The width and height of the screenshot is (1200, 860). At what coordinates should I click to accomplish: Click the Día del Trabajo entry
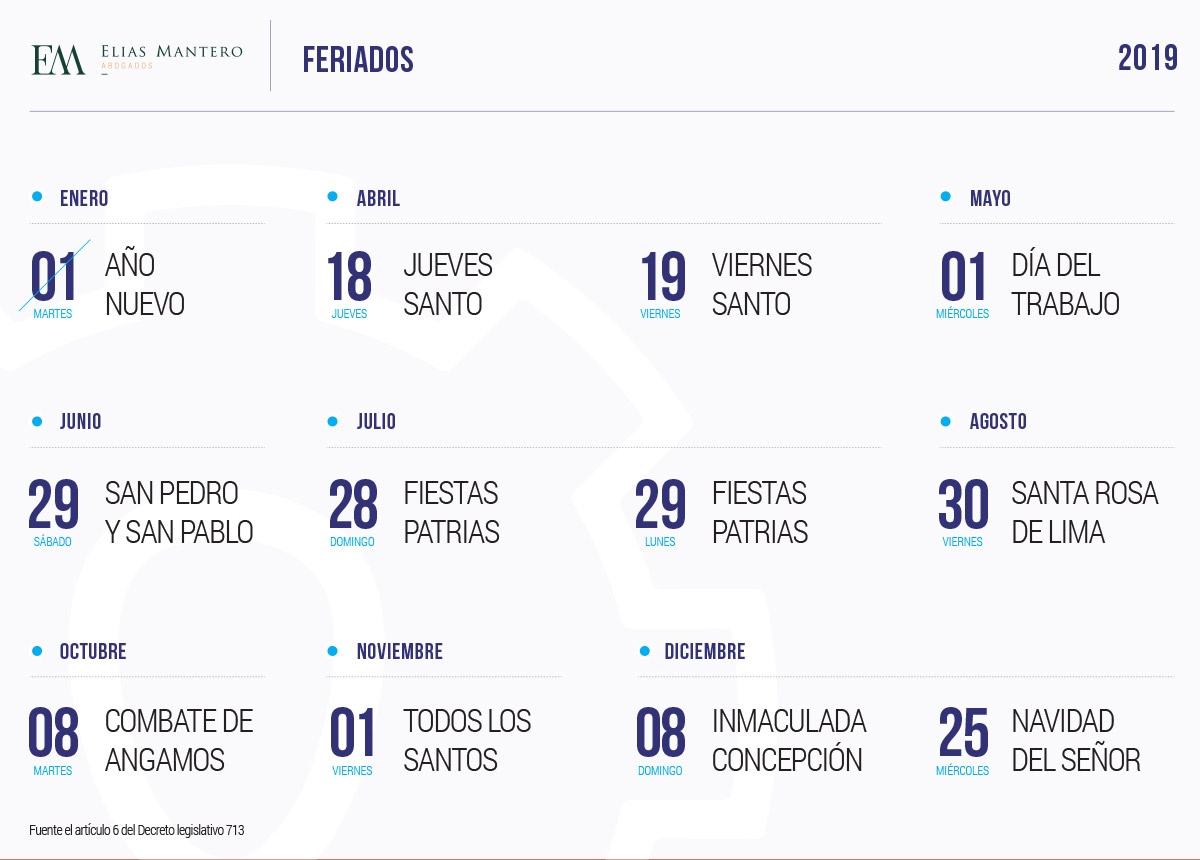coord(1028,284)
